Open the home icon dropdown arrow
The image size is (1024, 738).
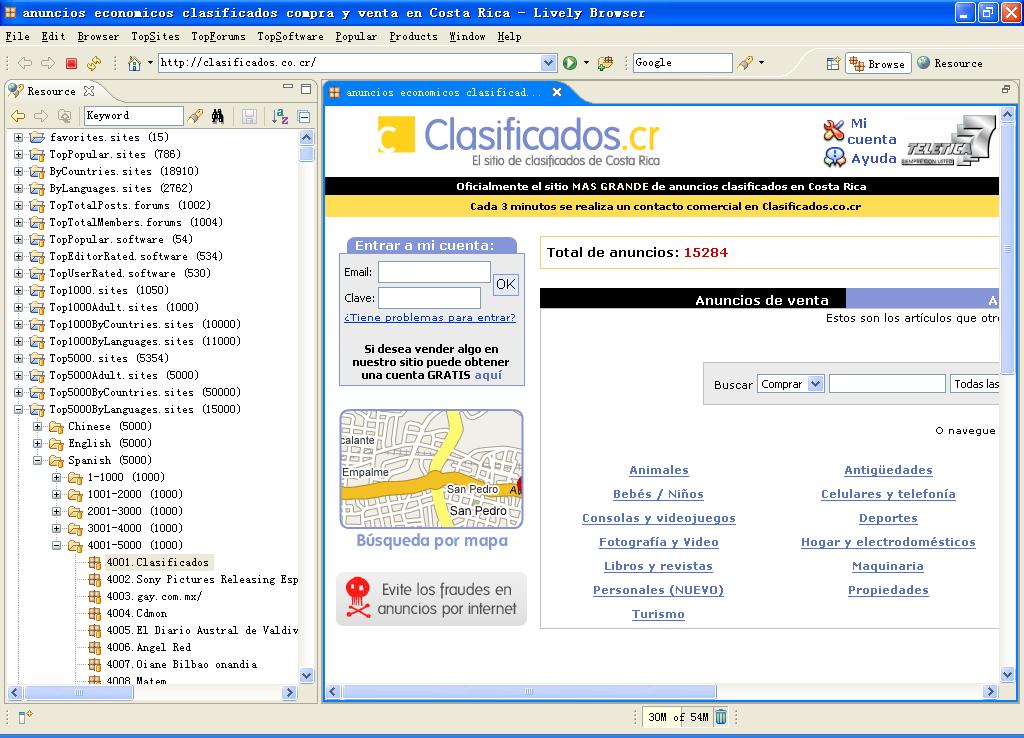click(x=150, y=63)
